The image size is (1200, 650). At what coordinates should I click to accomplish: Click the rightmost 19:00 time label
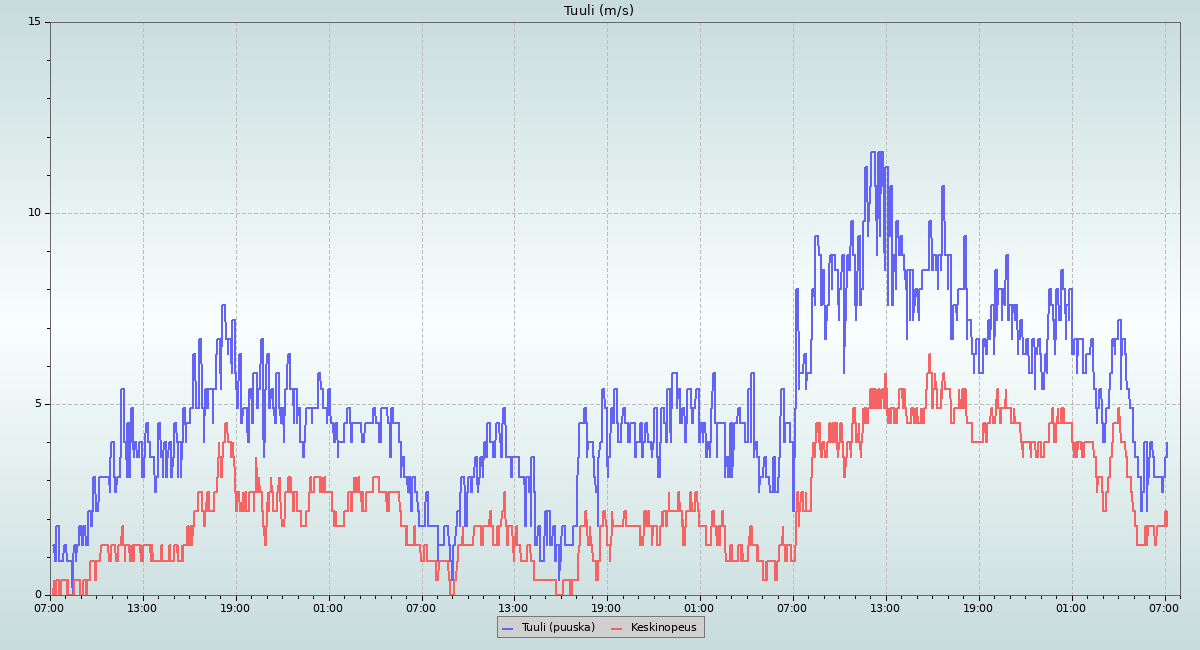tap(978, 607)
